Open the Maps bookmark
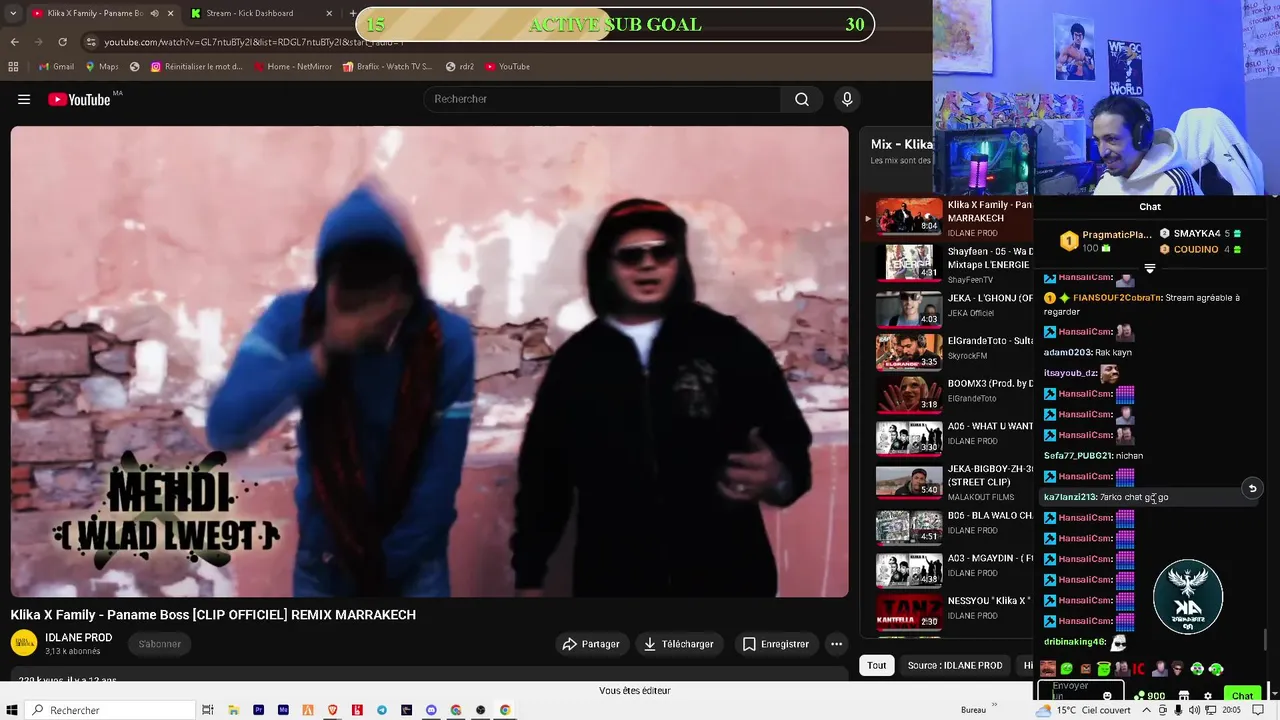Image resolution: width=1280 pixels, height=720 pixels. [x=102, y=67]
